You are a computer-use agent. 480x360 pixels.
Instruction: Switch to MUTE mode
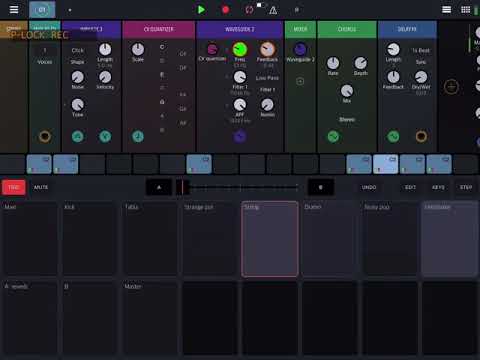tap(41, 187)
